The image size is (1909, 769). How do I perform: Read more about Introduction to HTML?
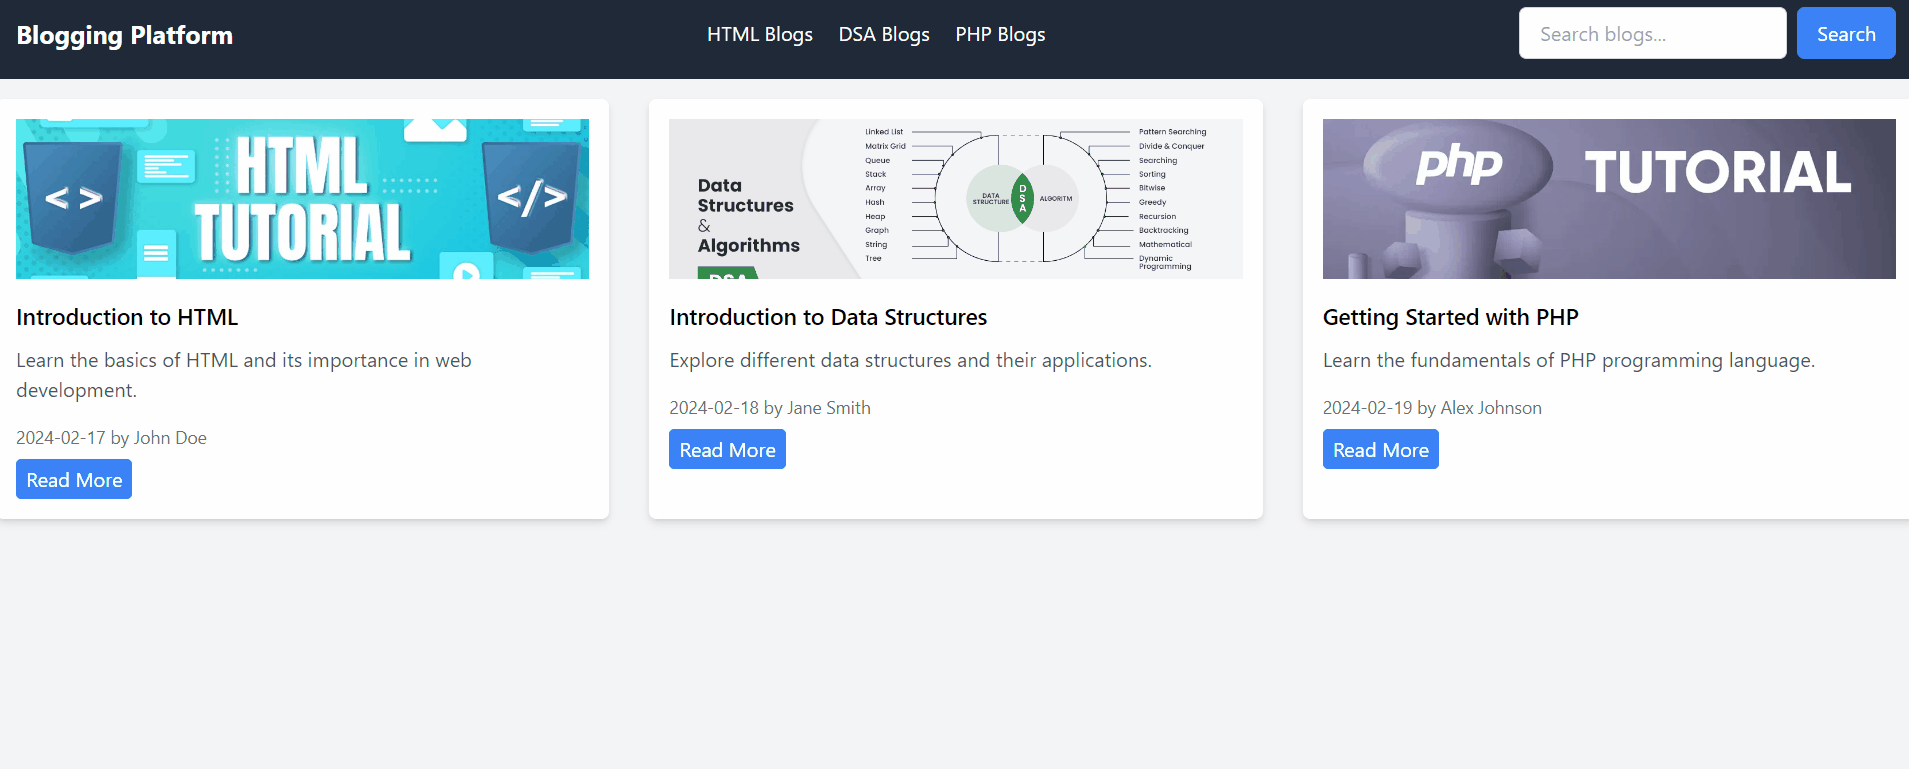[x=74, y=480]
